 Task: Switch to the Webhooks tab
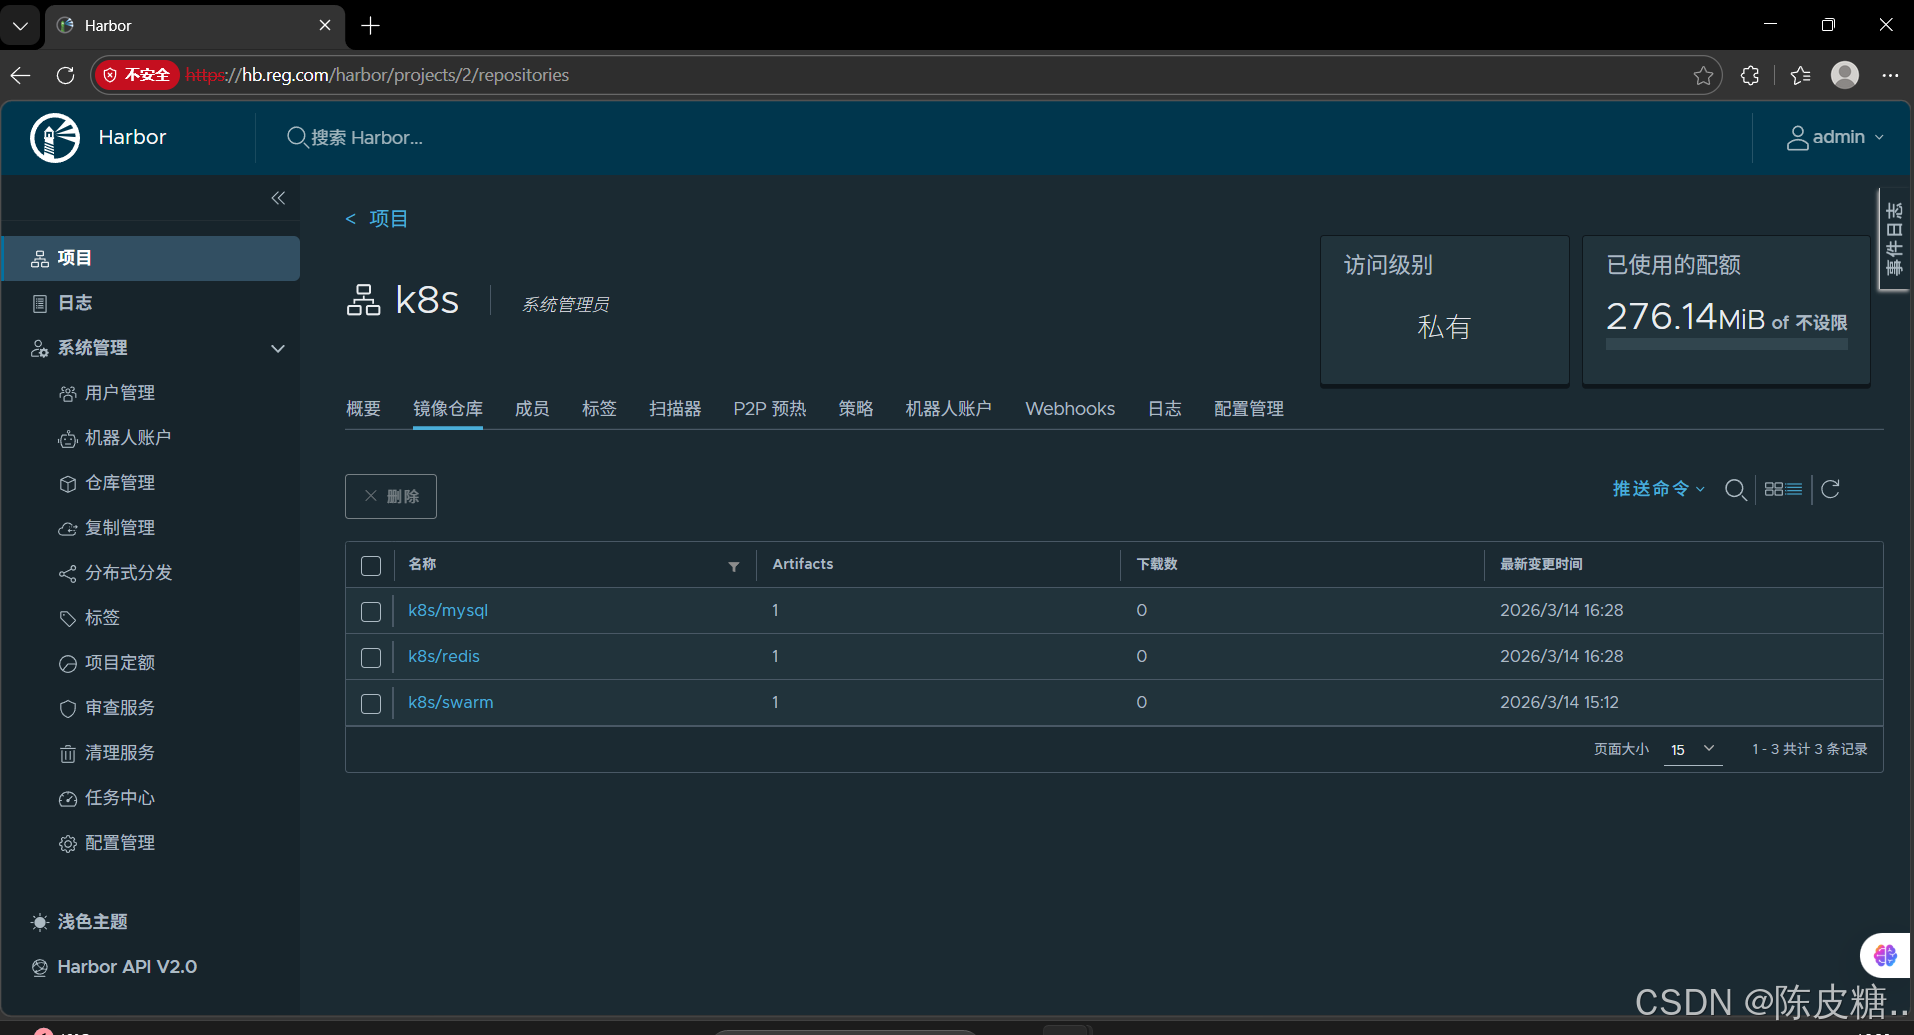[x=1070, y=409]
